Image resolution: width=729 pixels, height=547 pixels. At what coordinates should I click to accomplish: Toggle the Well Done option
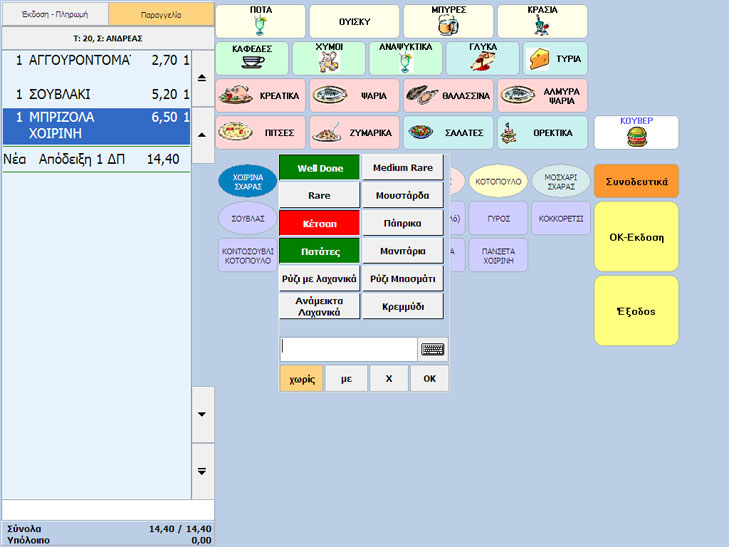pyautogui.click(x=318, y=168)
